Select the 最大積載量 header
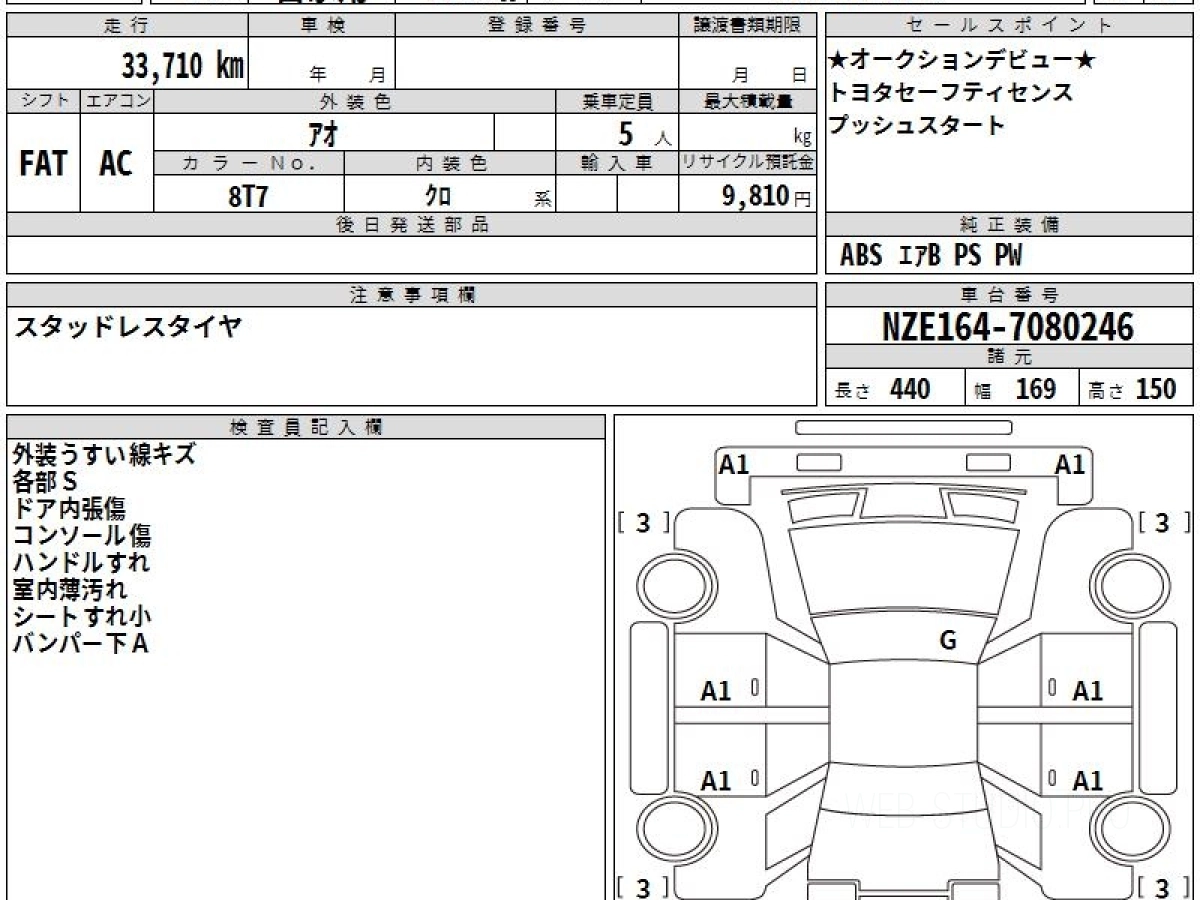 [x=747, y=101]
